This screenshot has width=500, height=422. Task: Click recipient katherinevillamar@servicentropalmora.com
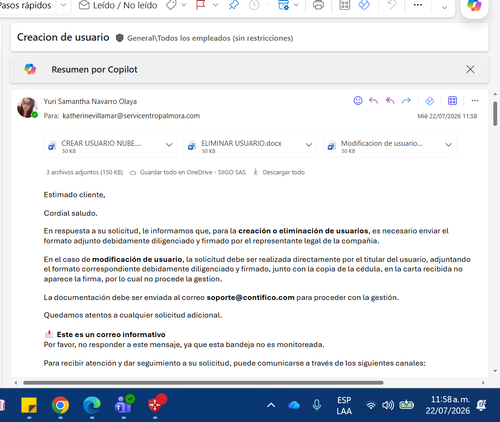tap(131, 116)
